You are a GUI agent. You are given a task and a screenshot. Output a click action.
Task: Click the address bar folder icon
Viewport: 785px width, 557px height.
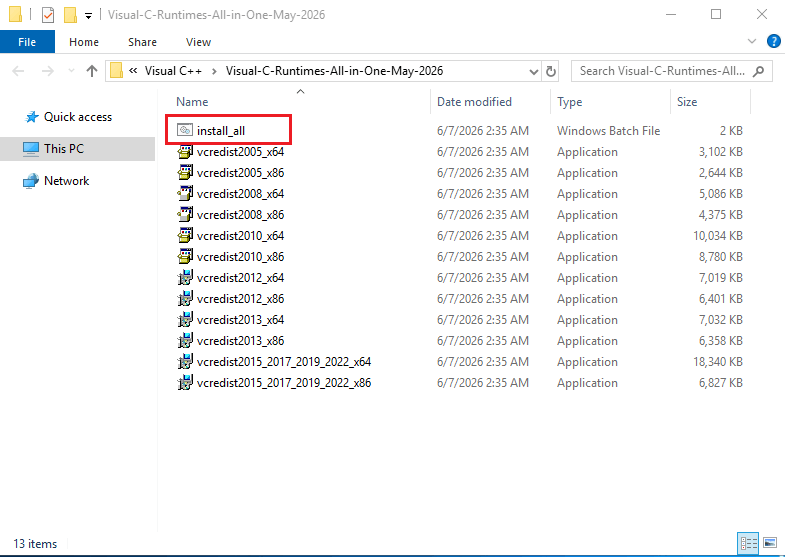tap(116, 71)
